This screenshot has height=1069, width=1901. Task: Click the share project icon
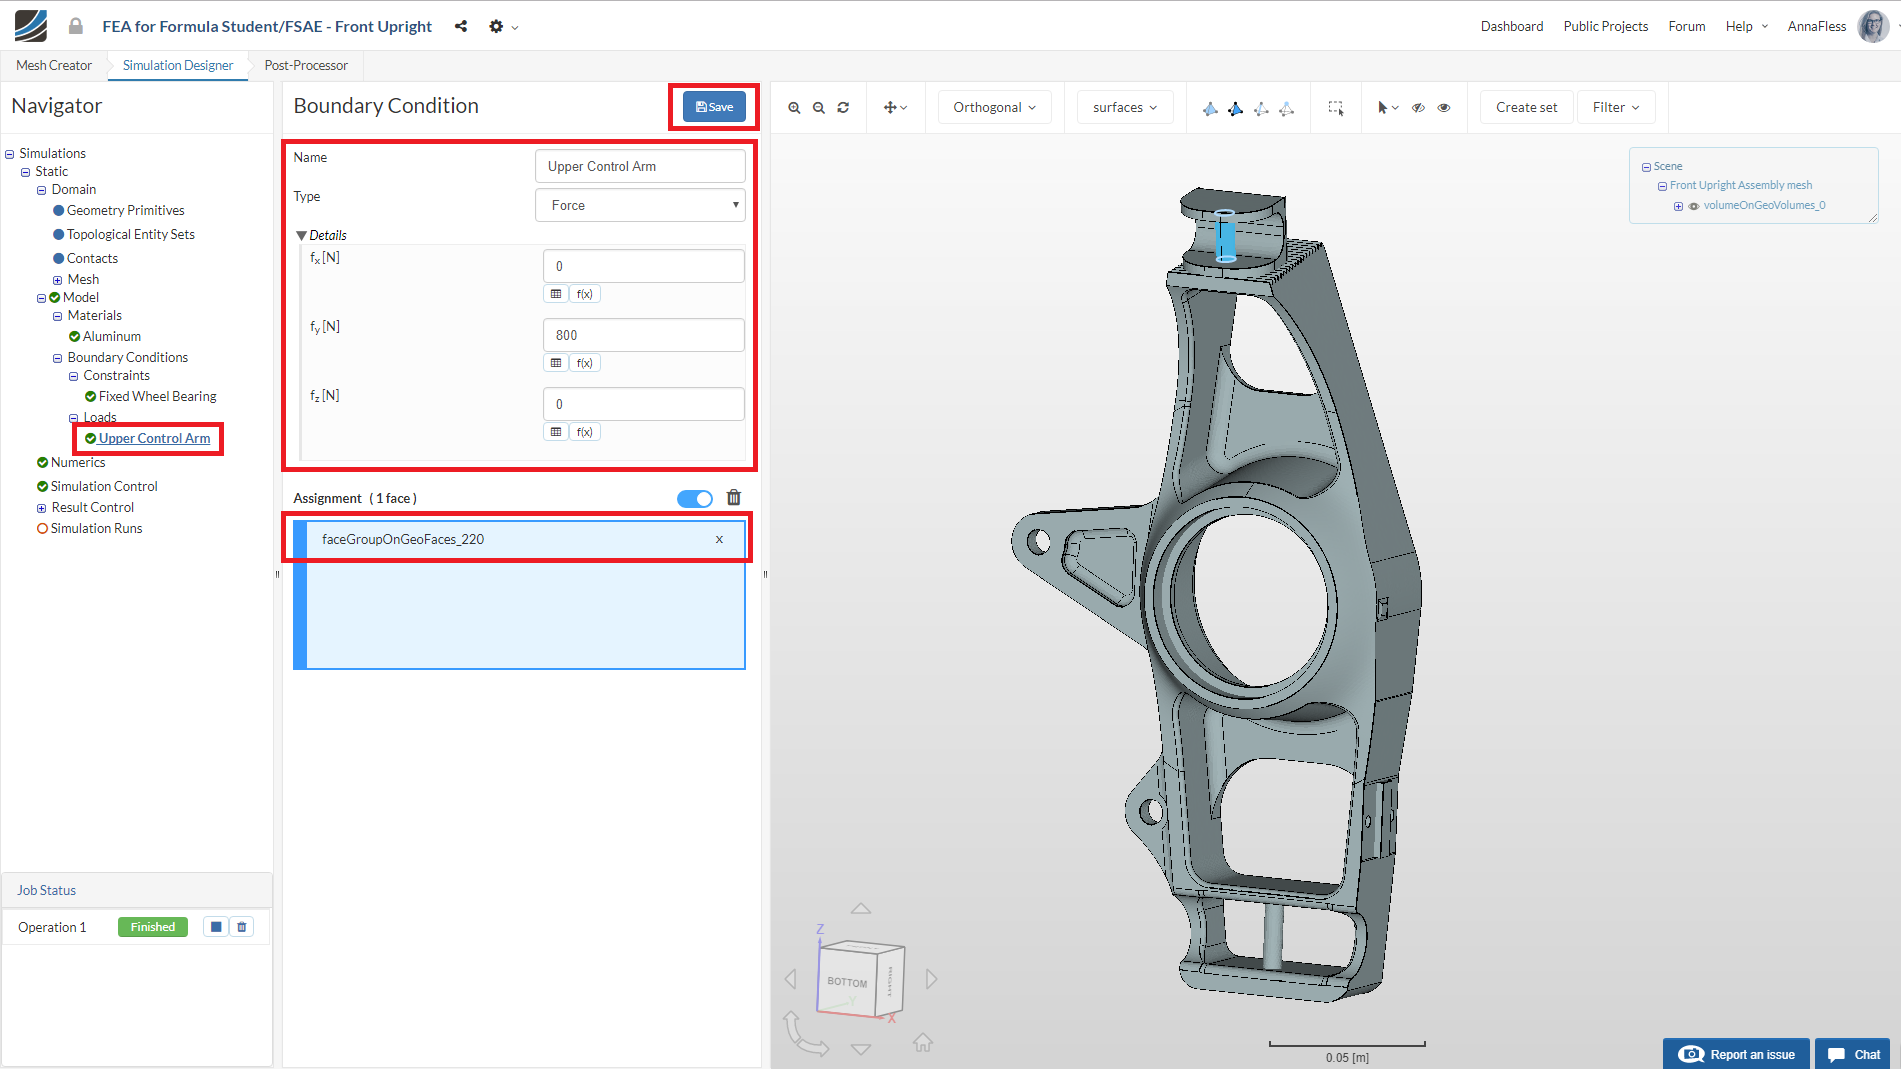461,27
